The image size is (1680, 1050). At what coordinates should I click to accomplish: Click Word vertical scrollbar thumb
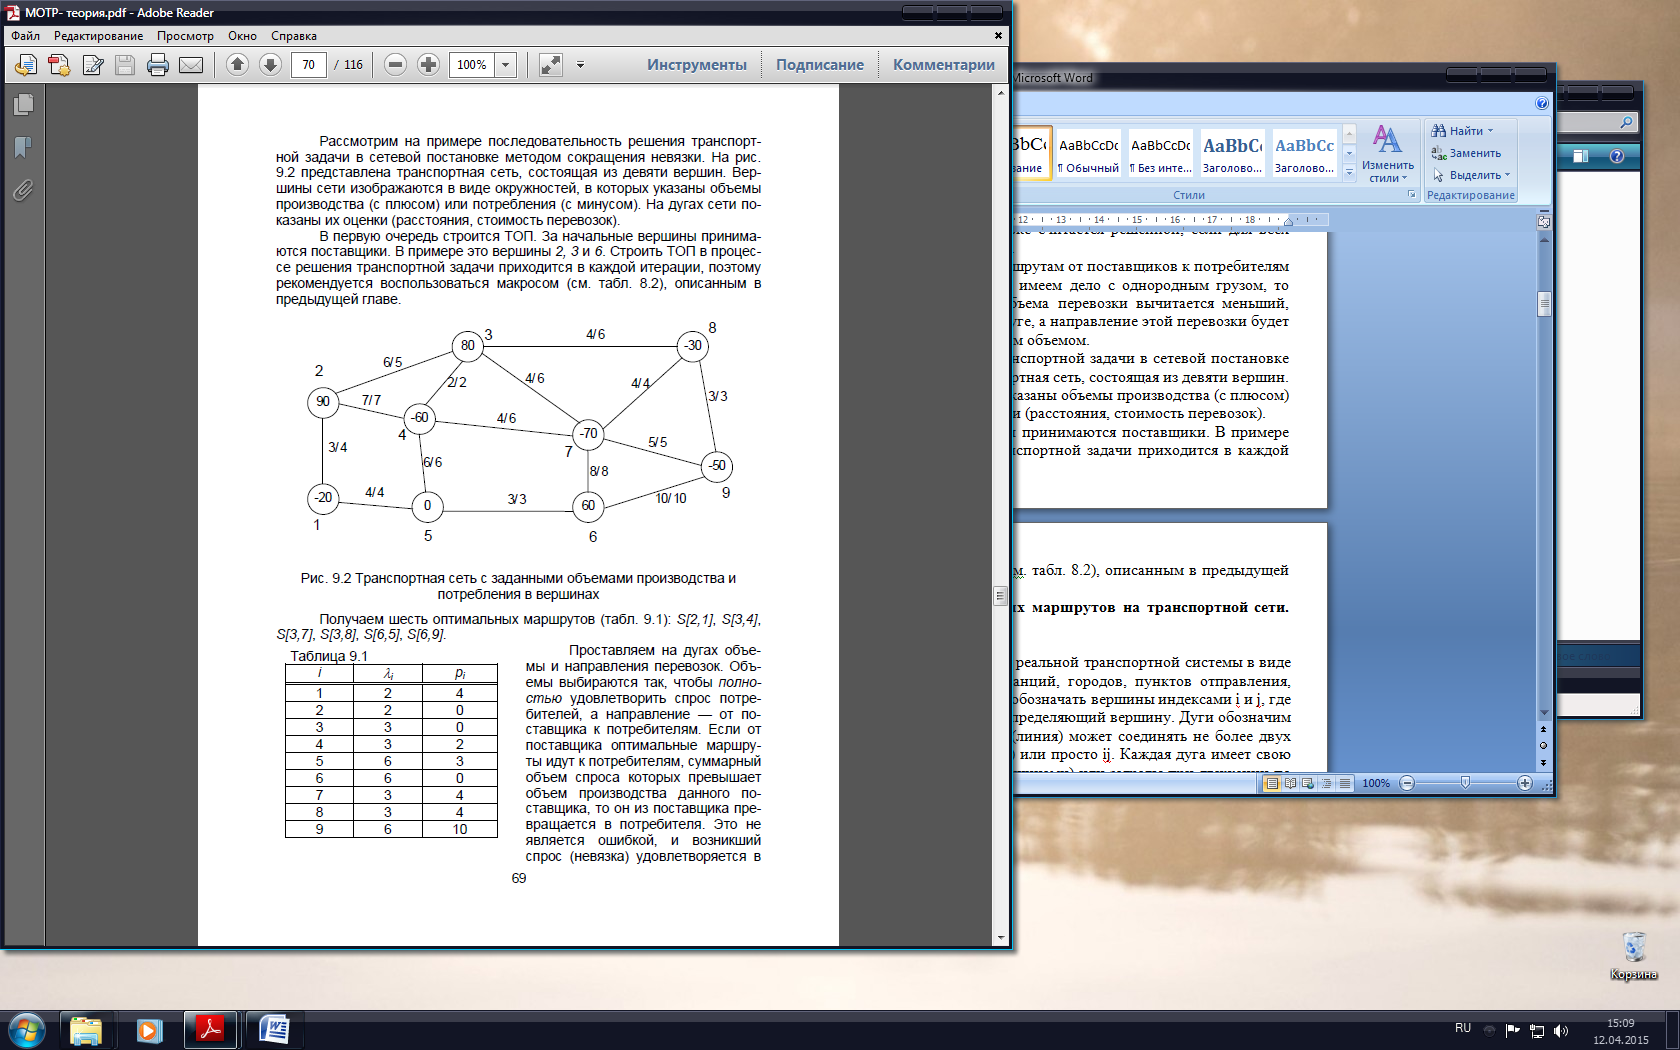point(1544,304)
